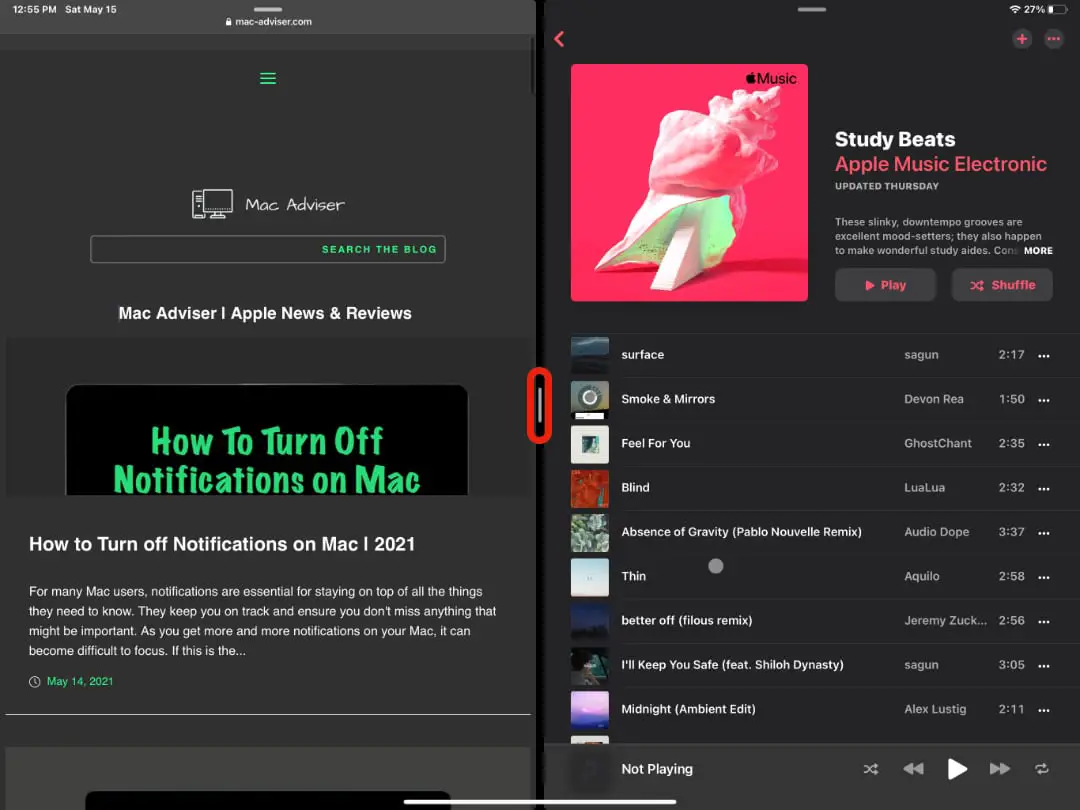
Task: Tap the Mac Adviser | Apple News & Reviews heading
Action: point(265,313)
